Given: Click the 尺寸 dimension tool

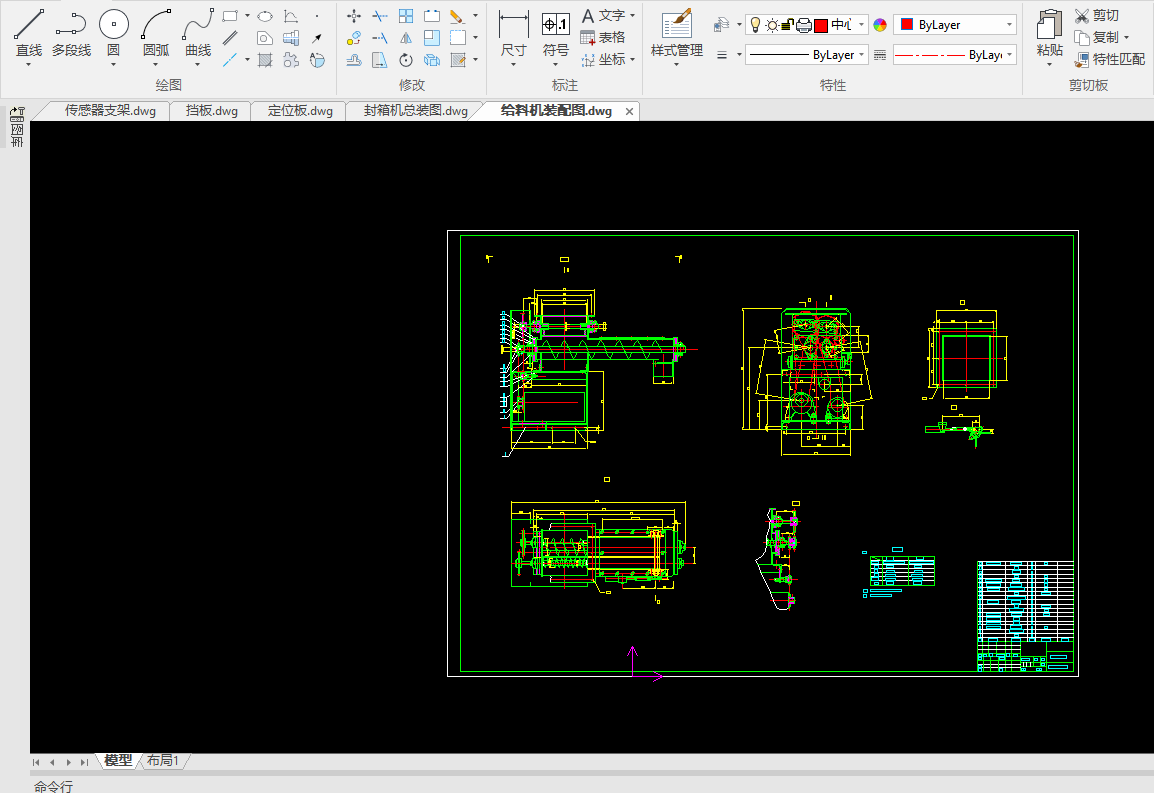Looking at the screenshot, I should 513,26.
